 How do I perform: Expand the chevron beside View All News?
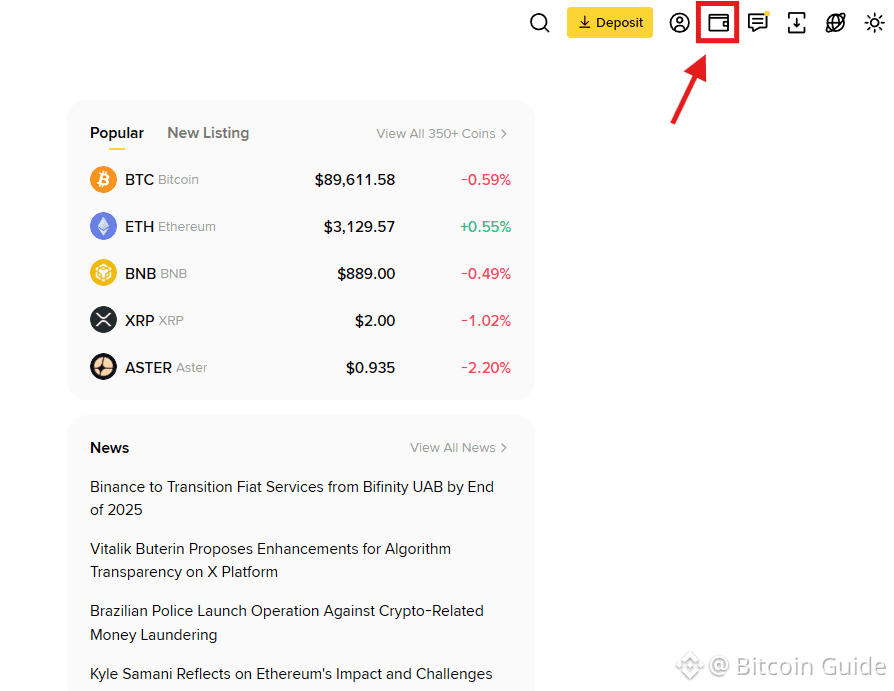pos(503,448)
